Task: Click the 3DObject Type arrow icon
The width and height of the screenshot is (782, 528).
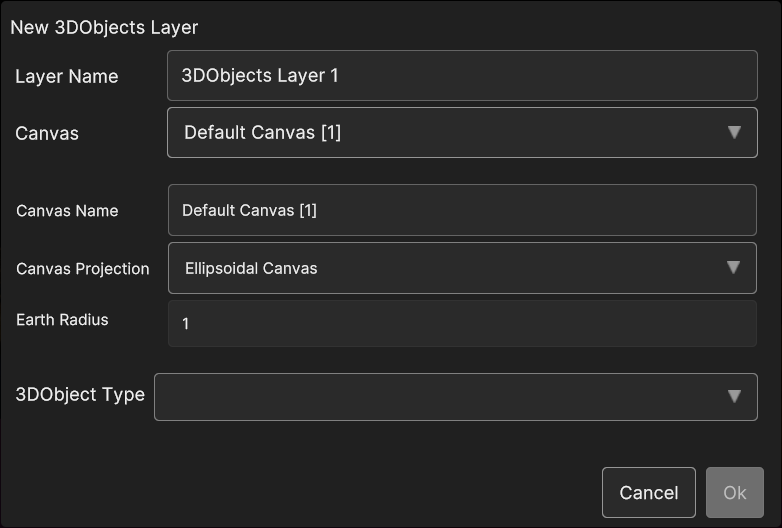Action: 734,396
